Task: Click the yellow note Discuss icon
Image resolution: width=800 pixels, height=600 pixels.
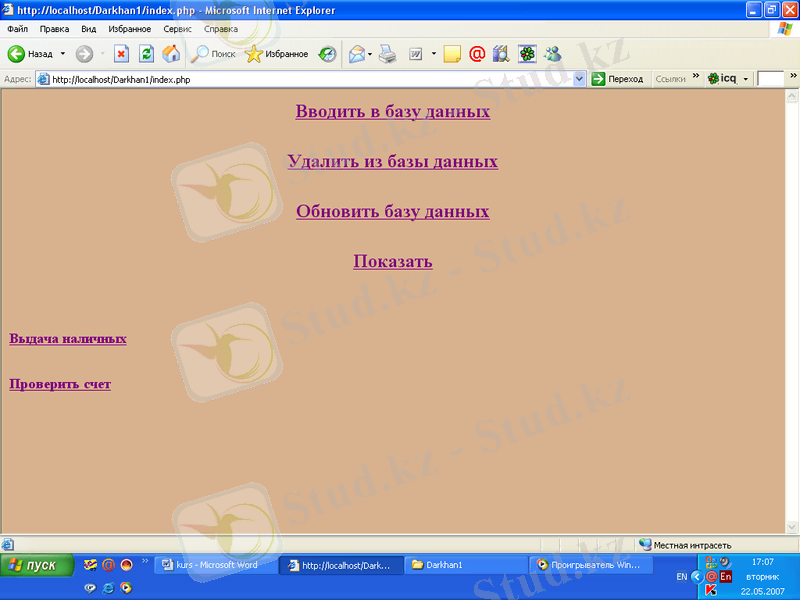Action: click(x=452, y=54)
